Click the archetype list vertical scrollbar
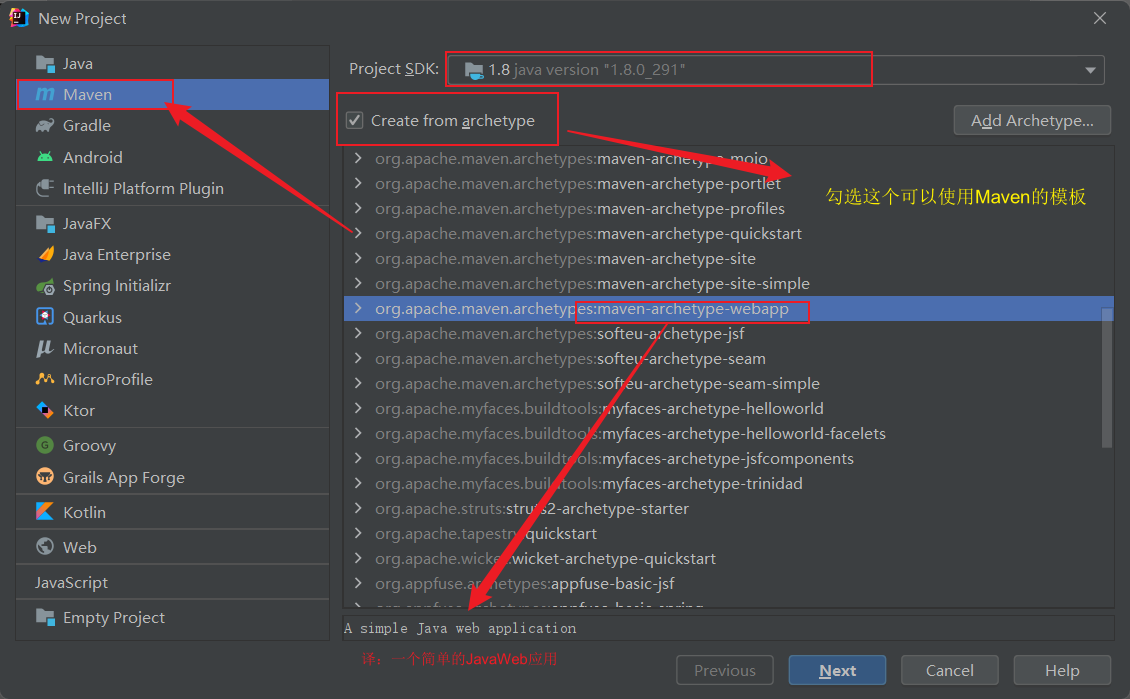 pos(1107,378)
